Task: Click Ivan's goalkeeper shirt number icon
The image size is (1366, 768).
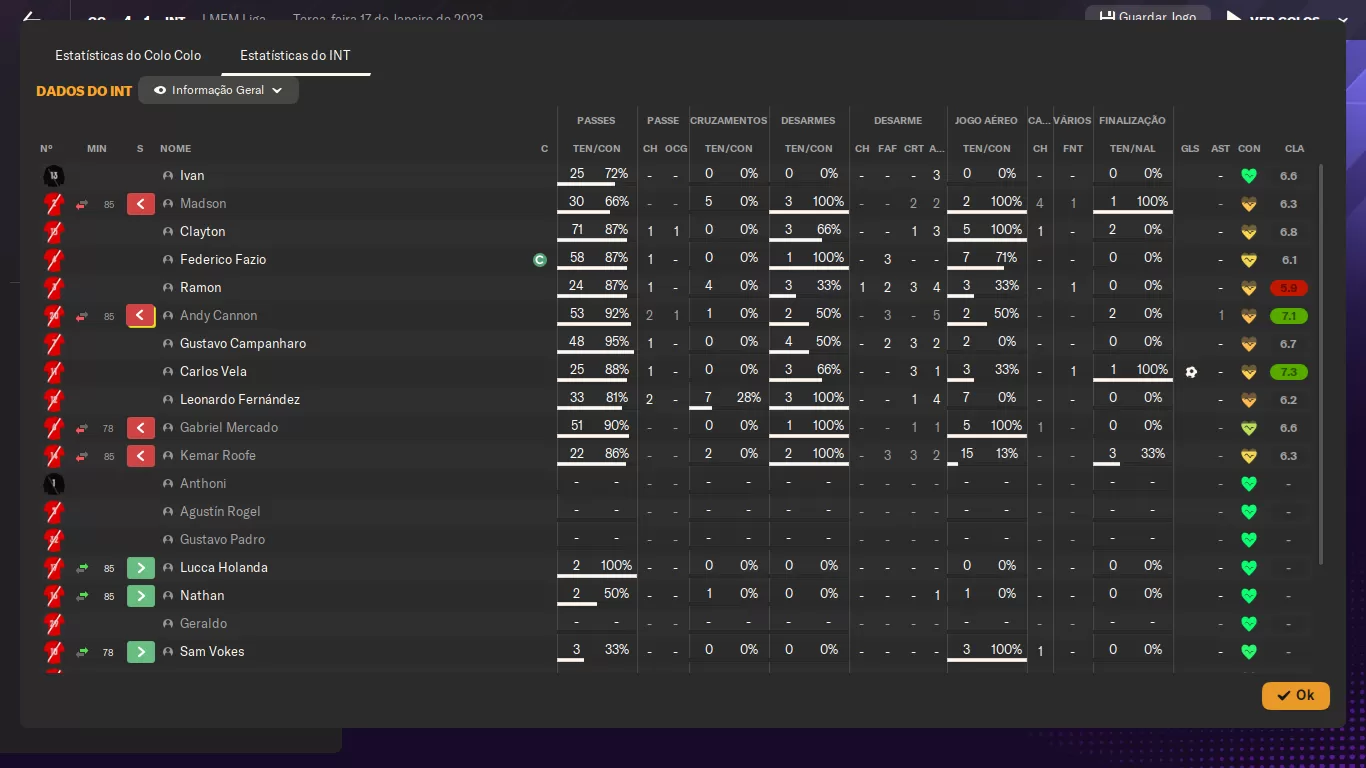Action: 54,176
